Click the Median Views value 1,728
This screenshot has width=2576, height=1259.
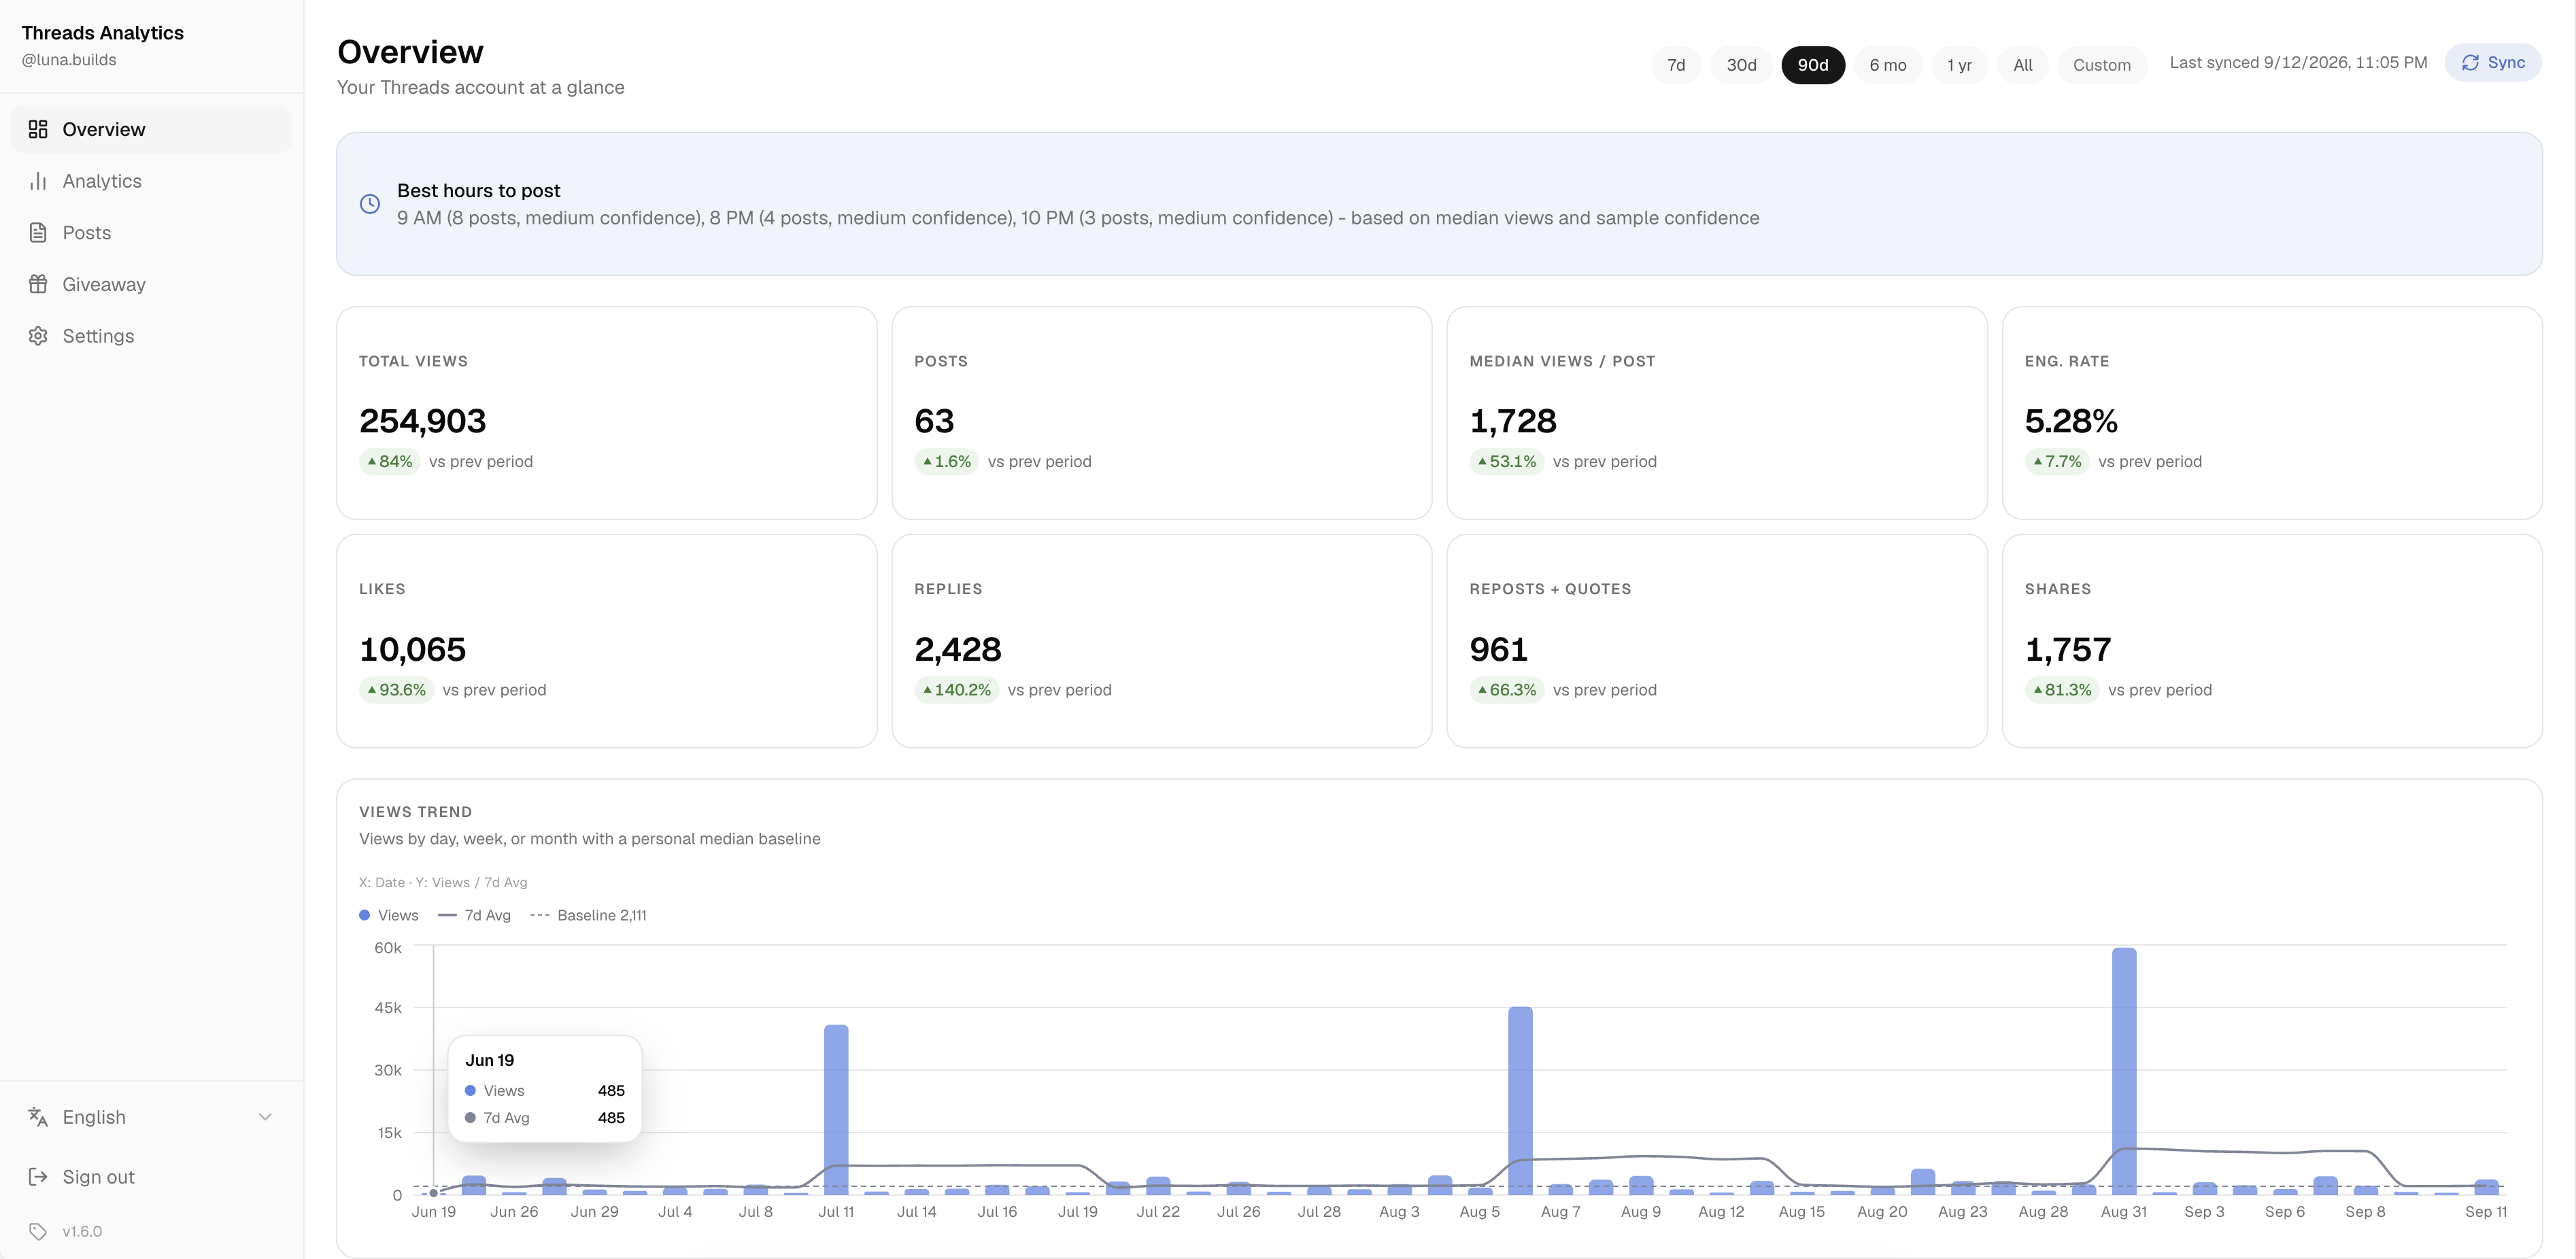coord(1513,421)
